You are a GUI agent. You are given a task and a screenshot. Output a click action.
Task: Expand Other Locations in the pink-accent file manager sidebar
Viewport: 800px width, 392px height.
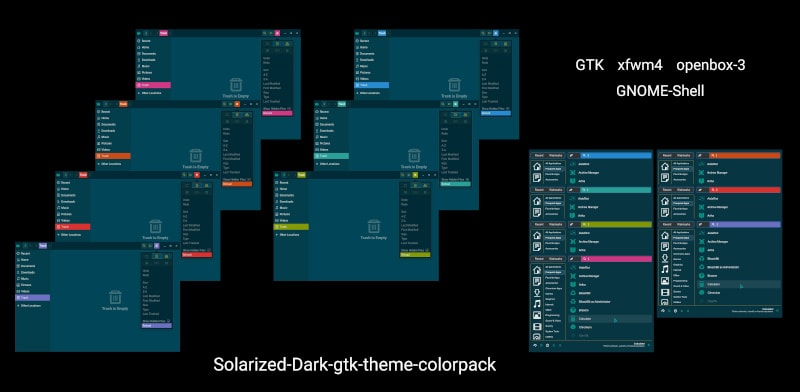coord(152,93)
